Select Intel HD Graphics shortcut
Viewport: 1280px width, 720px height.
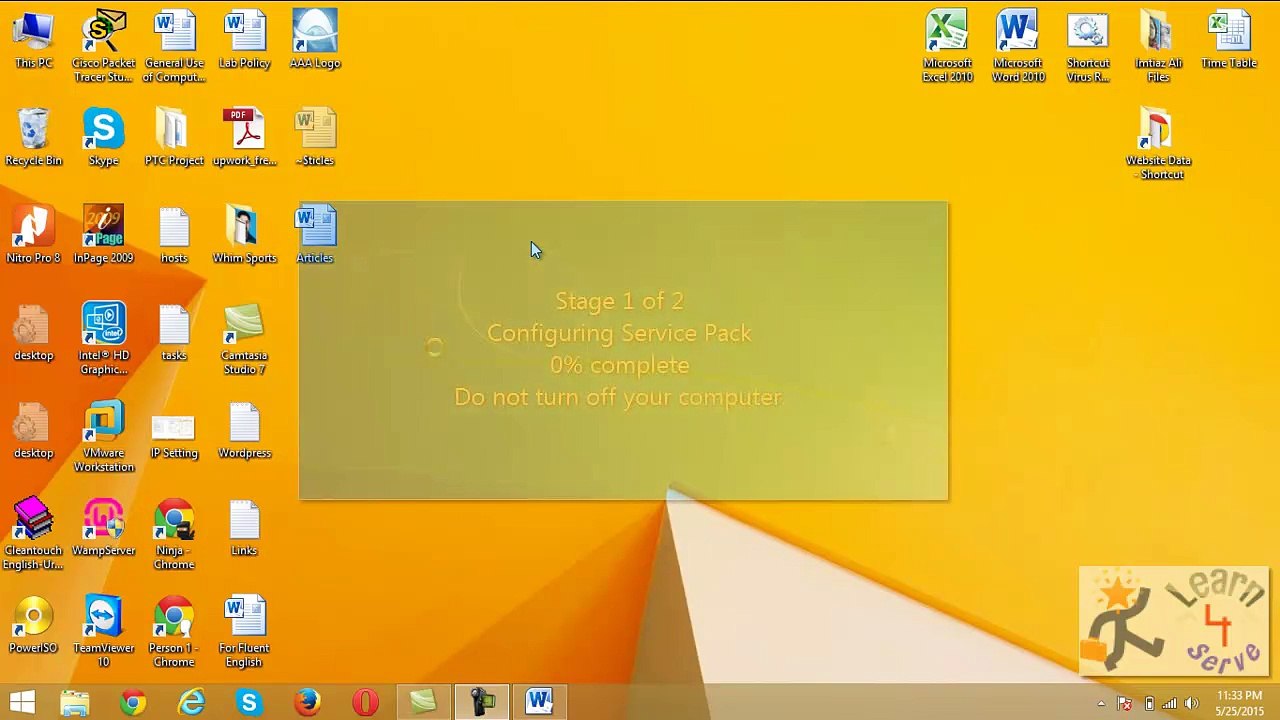pos(103,339)
